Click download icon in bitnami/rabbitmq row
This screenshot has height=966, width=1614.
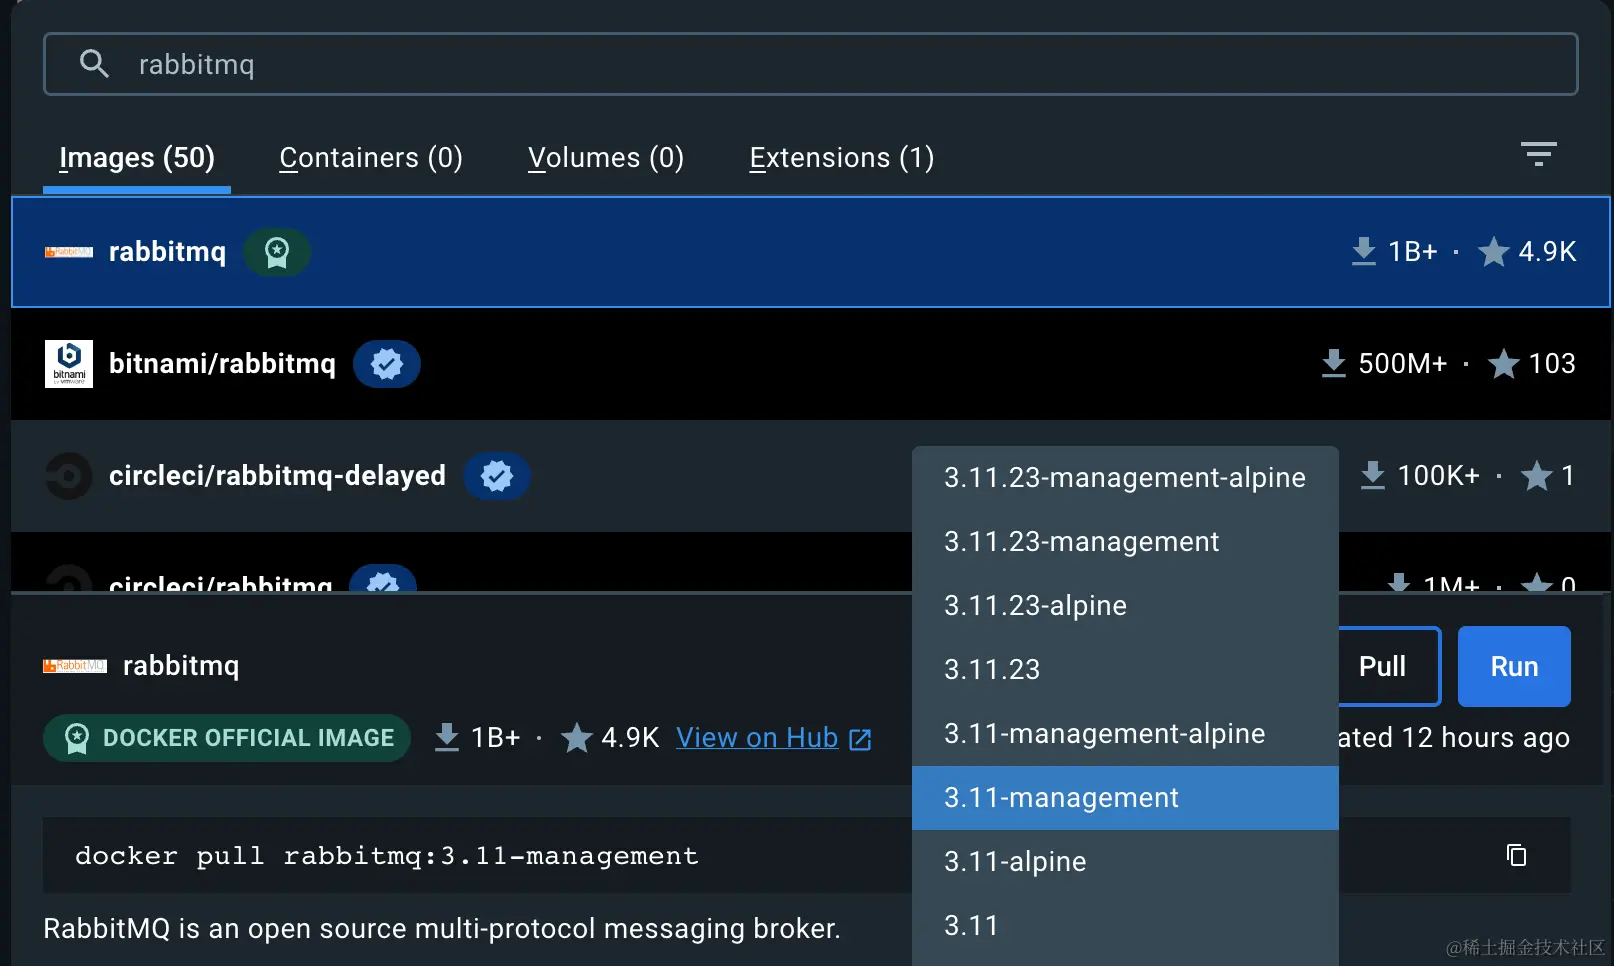pos(1334,363)
